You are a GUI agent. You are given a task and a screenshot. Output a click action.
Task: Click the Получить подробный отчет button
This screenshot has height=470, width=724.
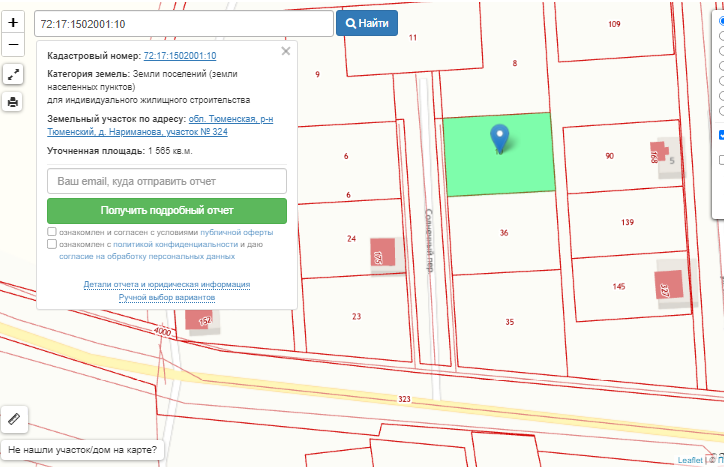(x=167, y=211)
